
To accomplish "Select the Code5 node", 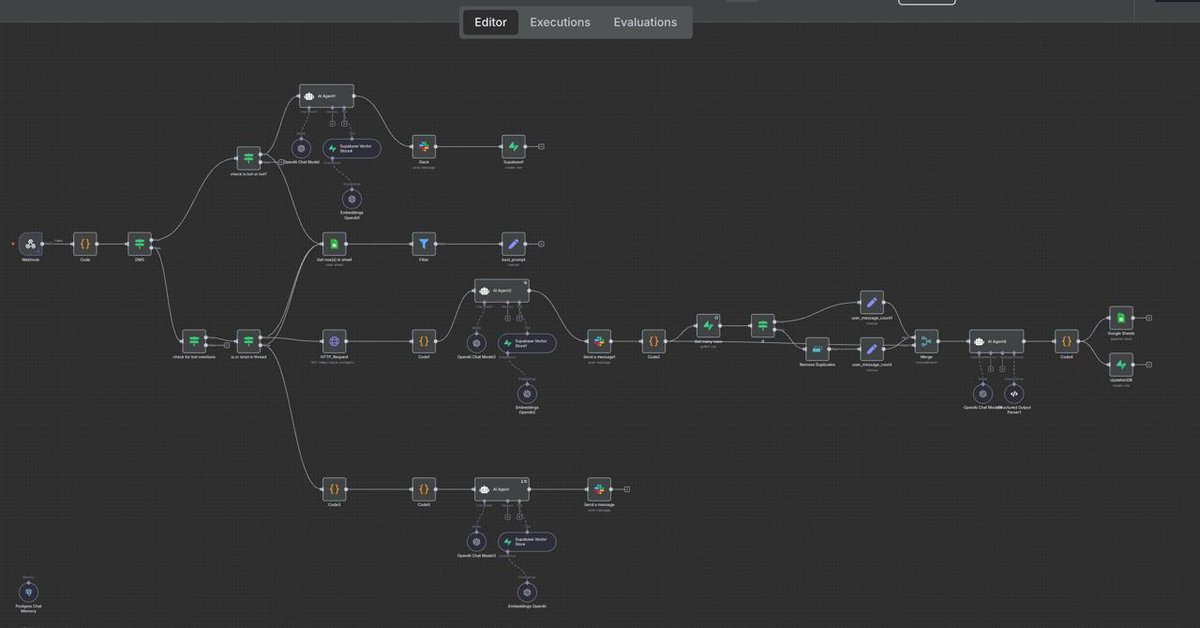I will point(424,489).
